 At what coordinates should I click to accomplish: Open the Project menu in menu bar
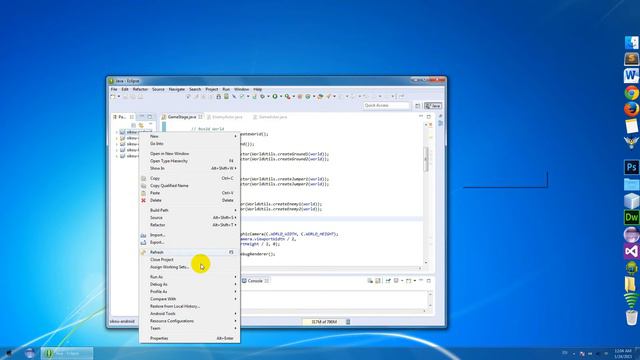(211, 89)
